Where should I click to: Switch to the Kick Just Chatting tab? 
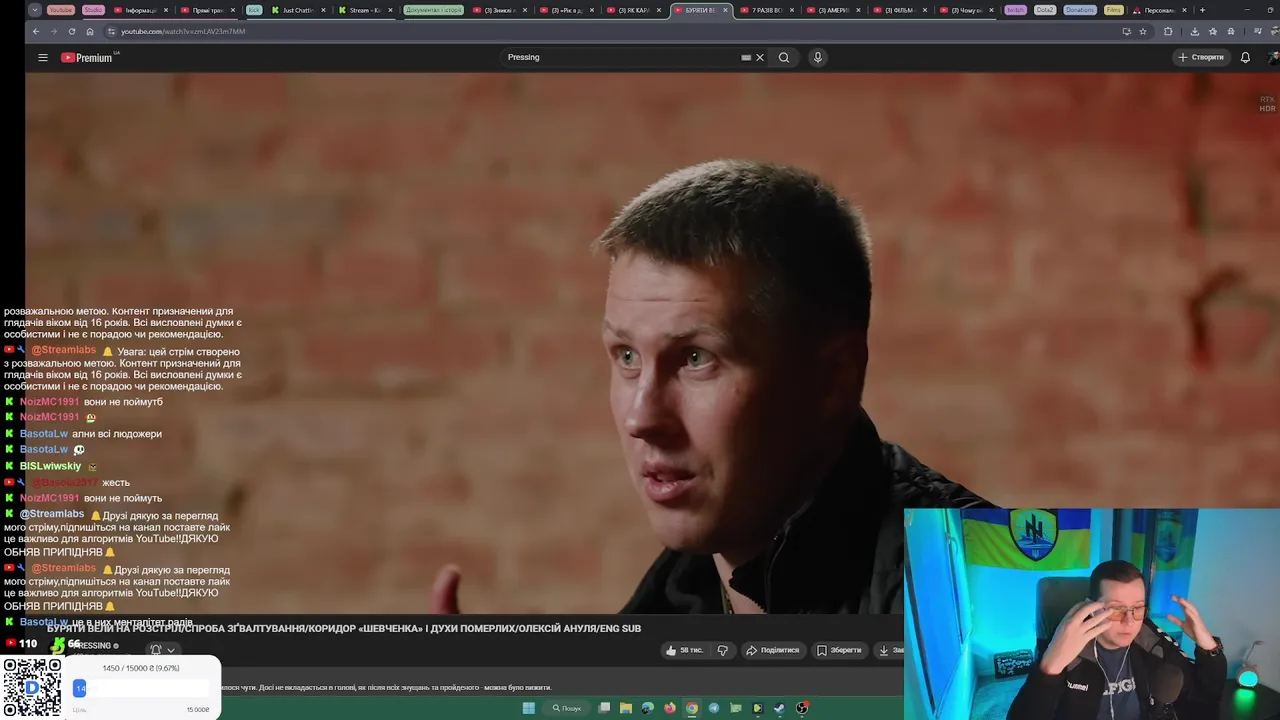(x=298, y=10)
